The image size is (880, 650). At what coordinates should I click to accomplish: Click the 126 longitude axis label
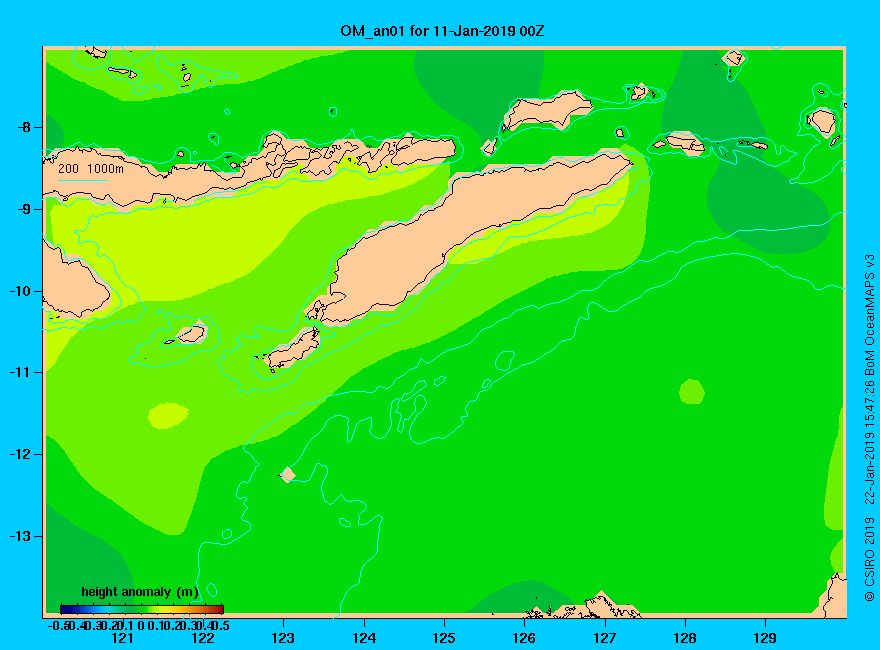[x=524, y=638]
